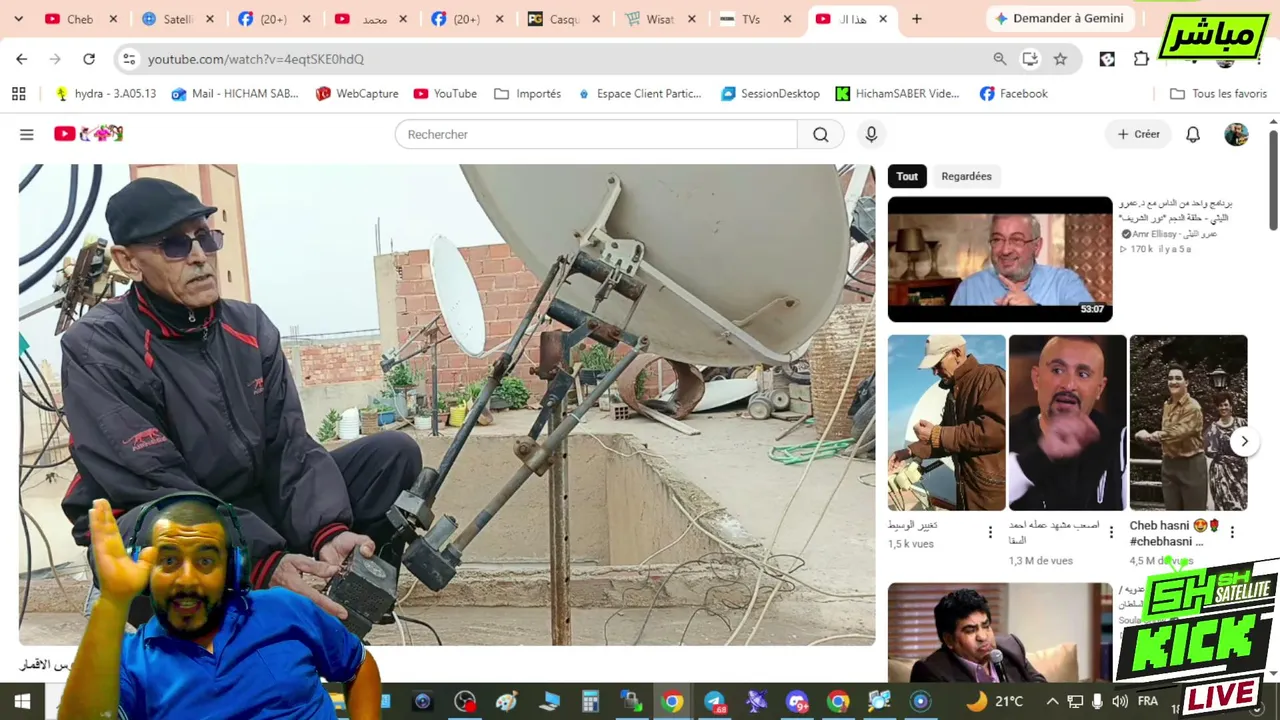Open the SessionDesktop bookmark
The image size is (1280, 720).
tap(770, 94)
